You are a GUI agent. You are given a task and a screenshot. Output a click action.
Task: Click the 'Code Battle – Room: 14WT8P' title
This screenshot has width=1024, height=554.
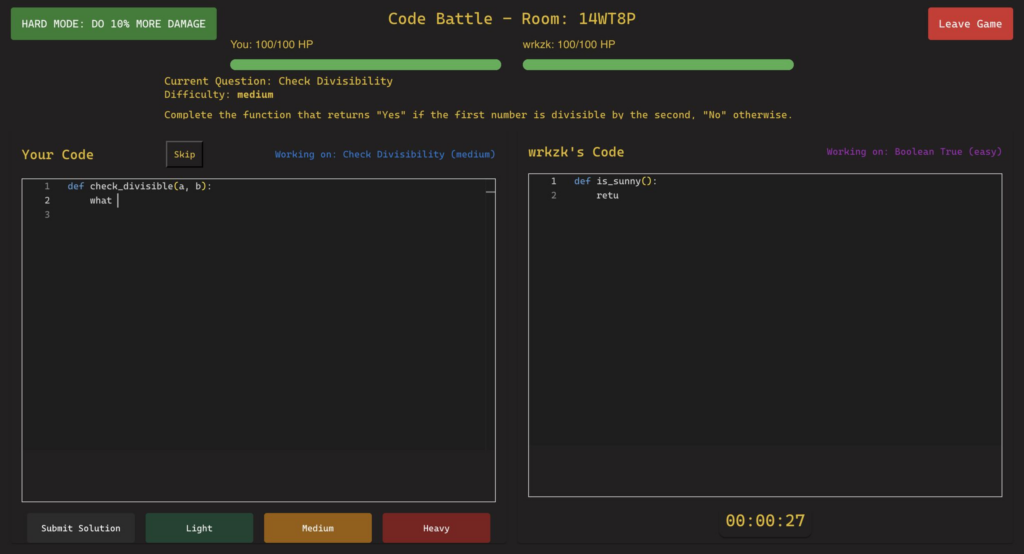pos(511,18)
